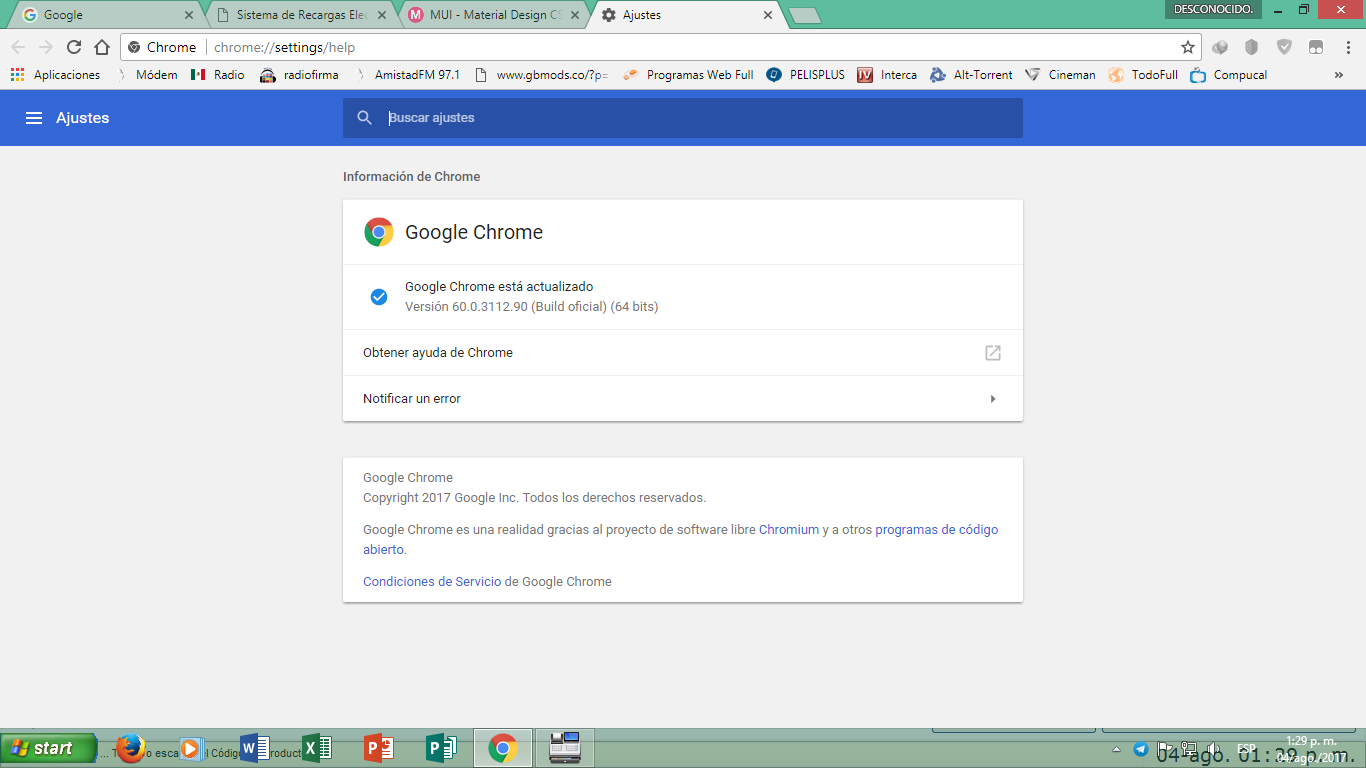Open Publisher from the taskbar

coord(440,748)
